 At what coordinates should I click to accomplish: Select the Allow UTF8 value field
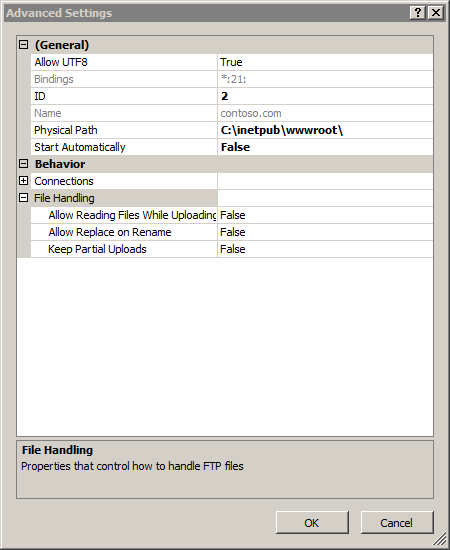325,62
